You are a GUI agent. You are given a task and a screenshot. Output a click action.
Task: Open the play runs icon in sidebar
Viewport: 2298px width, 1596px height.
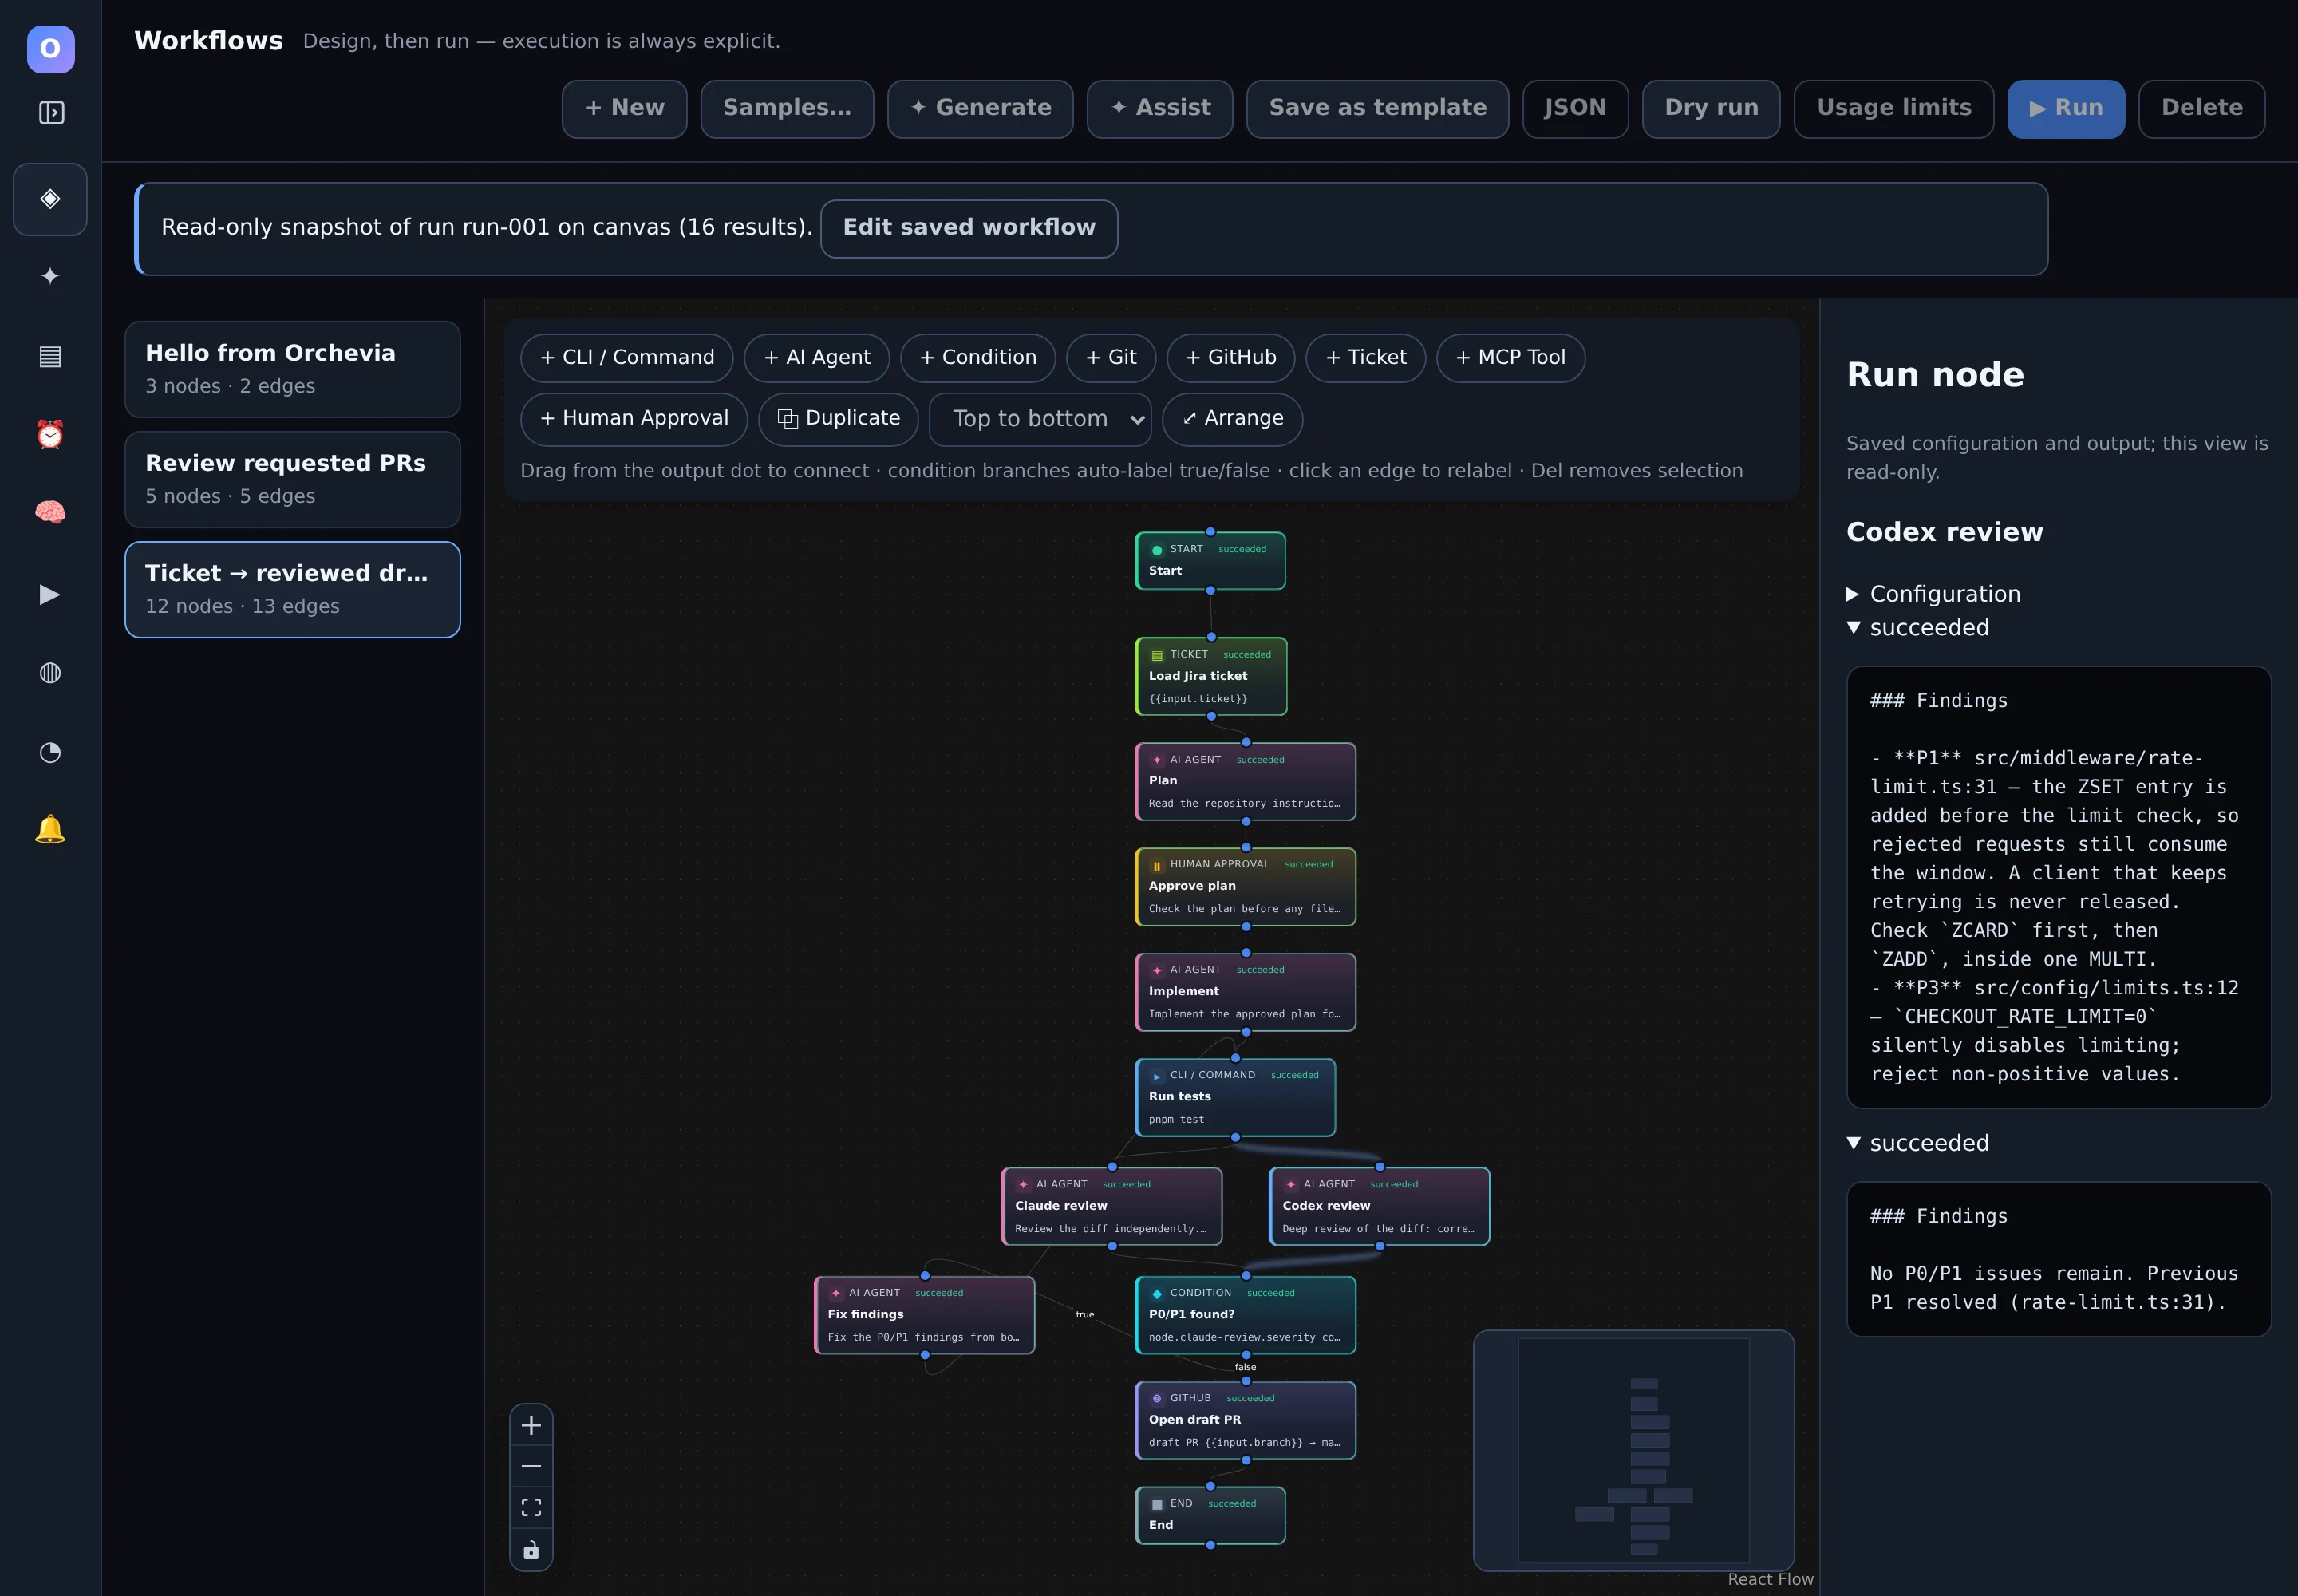click(x=50, y=594)
